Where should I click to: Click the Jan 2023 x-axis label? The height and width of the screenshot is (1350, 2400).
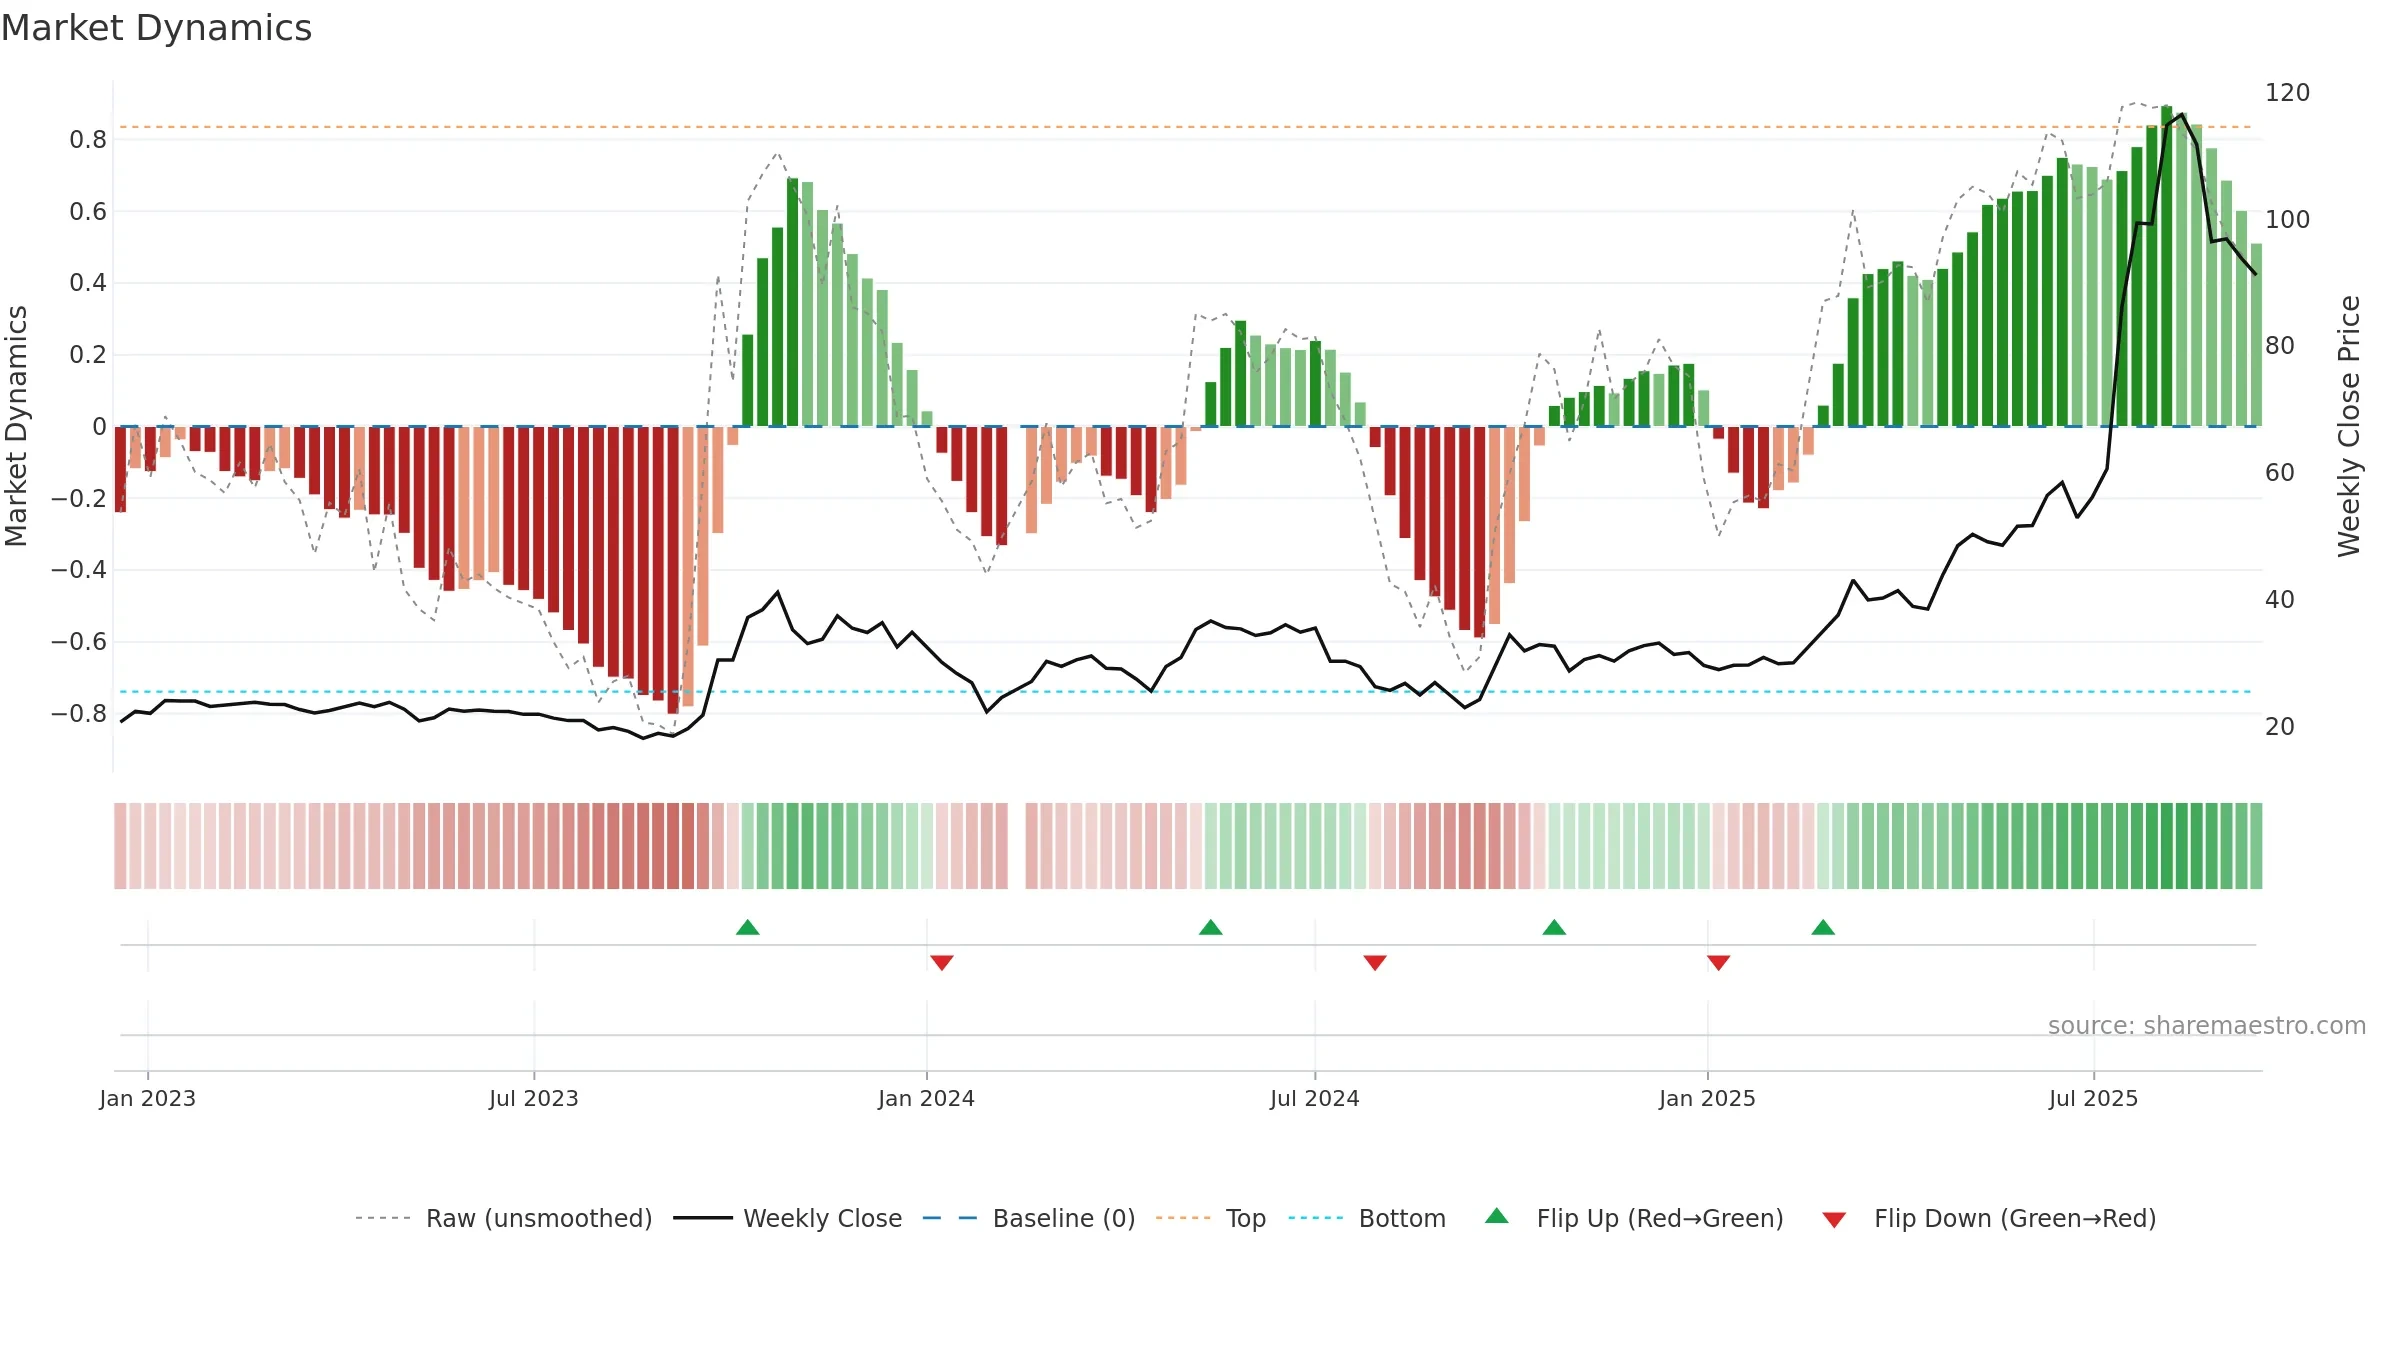click(147, 1098)
